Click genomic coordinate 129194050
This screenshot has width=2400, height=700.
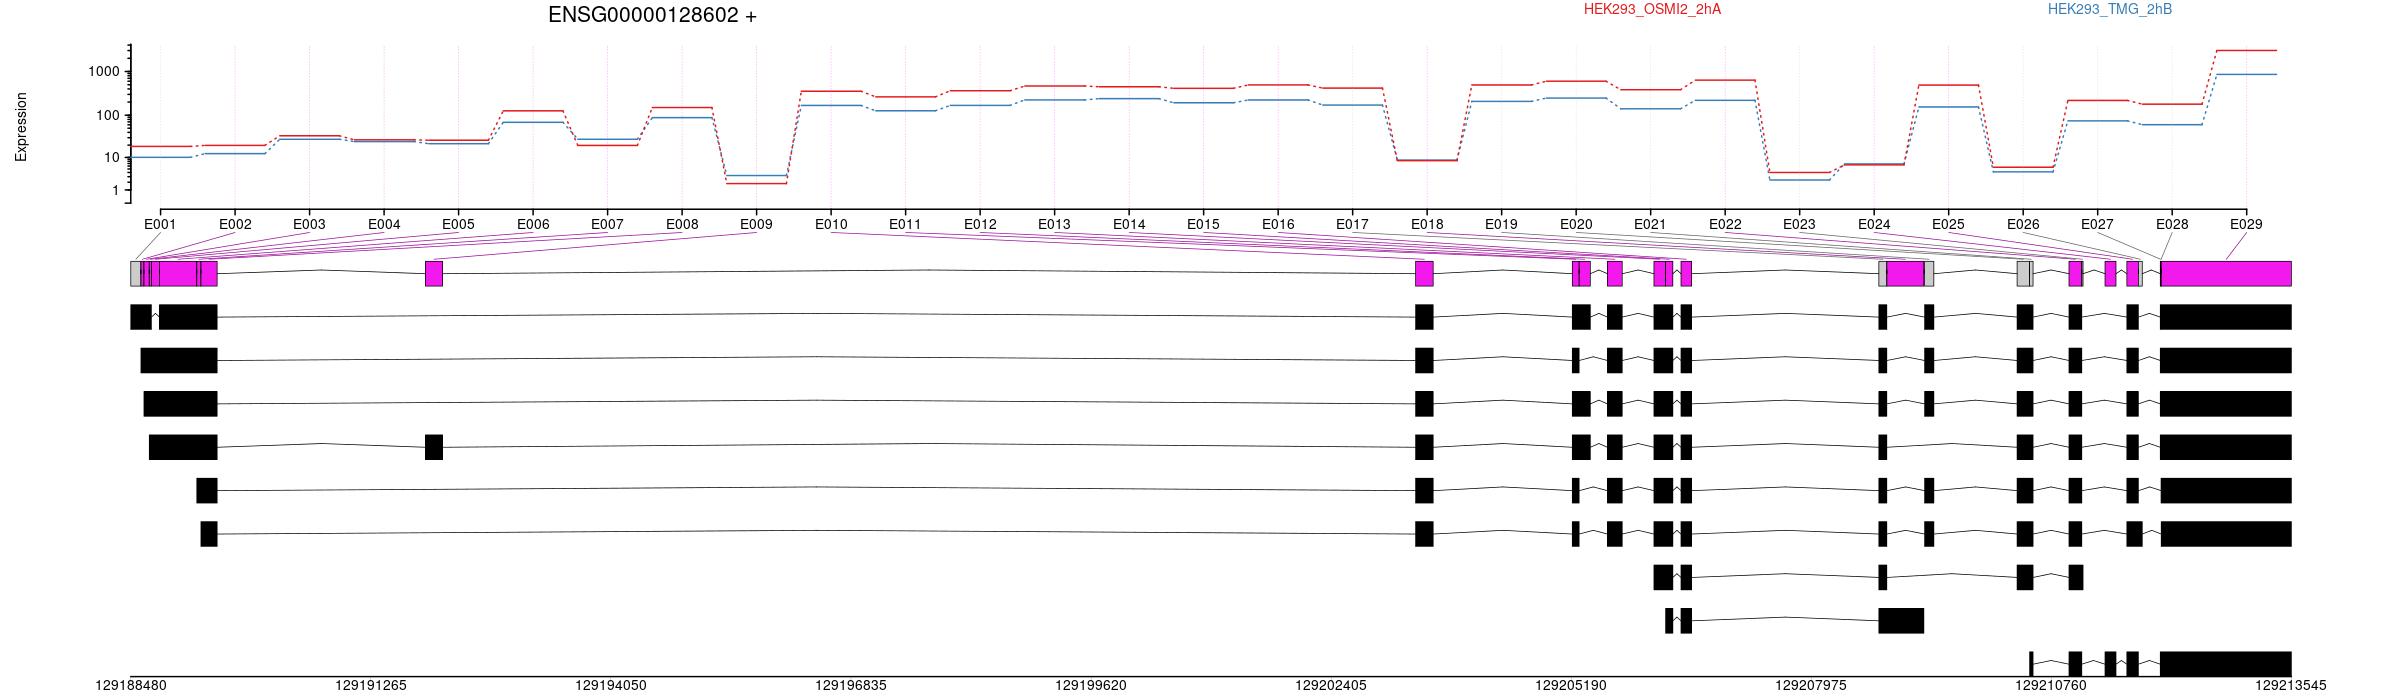coord(611,686)
